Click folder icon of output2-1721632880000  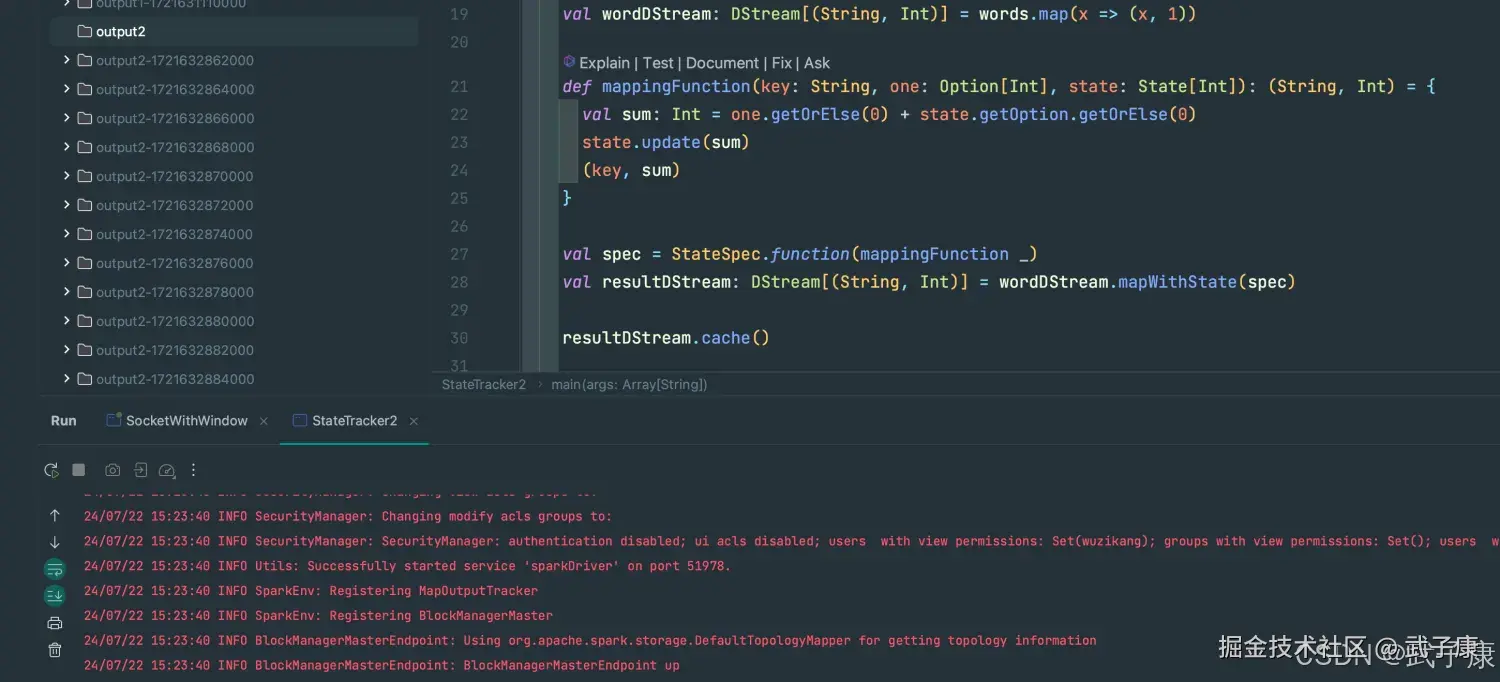pyautogui.click(x=85, y=321)
